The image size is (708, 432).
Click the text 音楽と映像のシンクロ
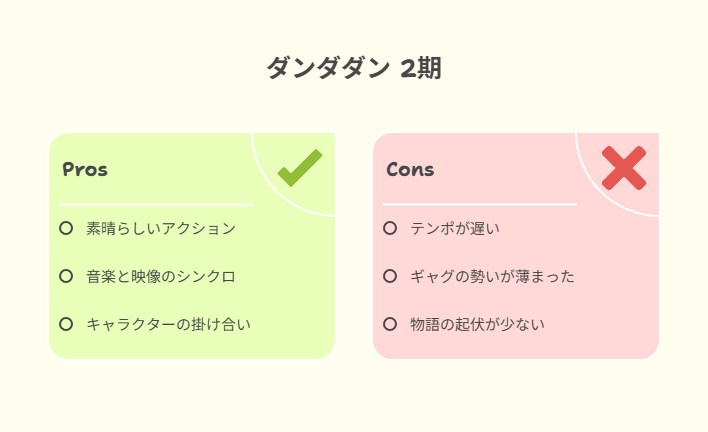161,276
